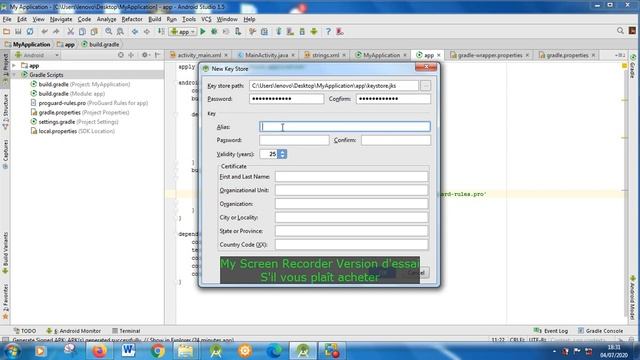This screenshot has height=360, width=640.
Task: Open the Refactor menu
Action: tap(132, 19)
